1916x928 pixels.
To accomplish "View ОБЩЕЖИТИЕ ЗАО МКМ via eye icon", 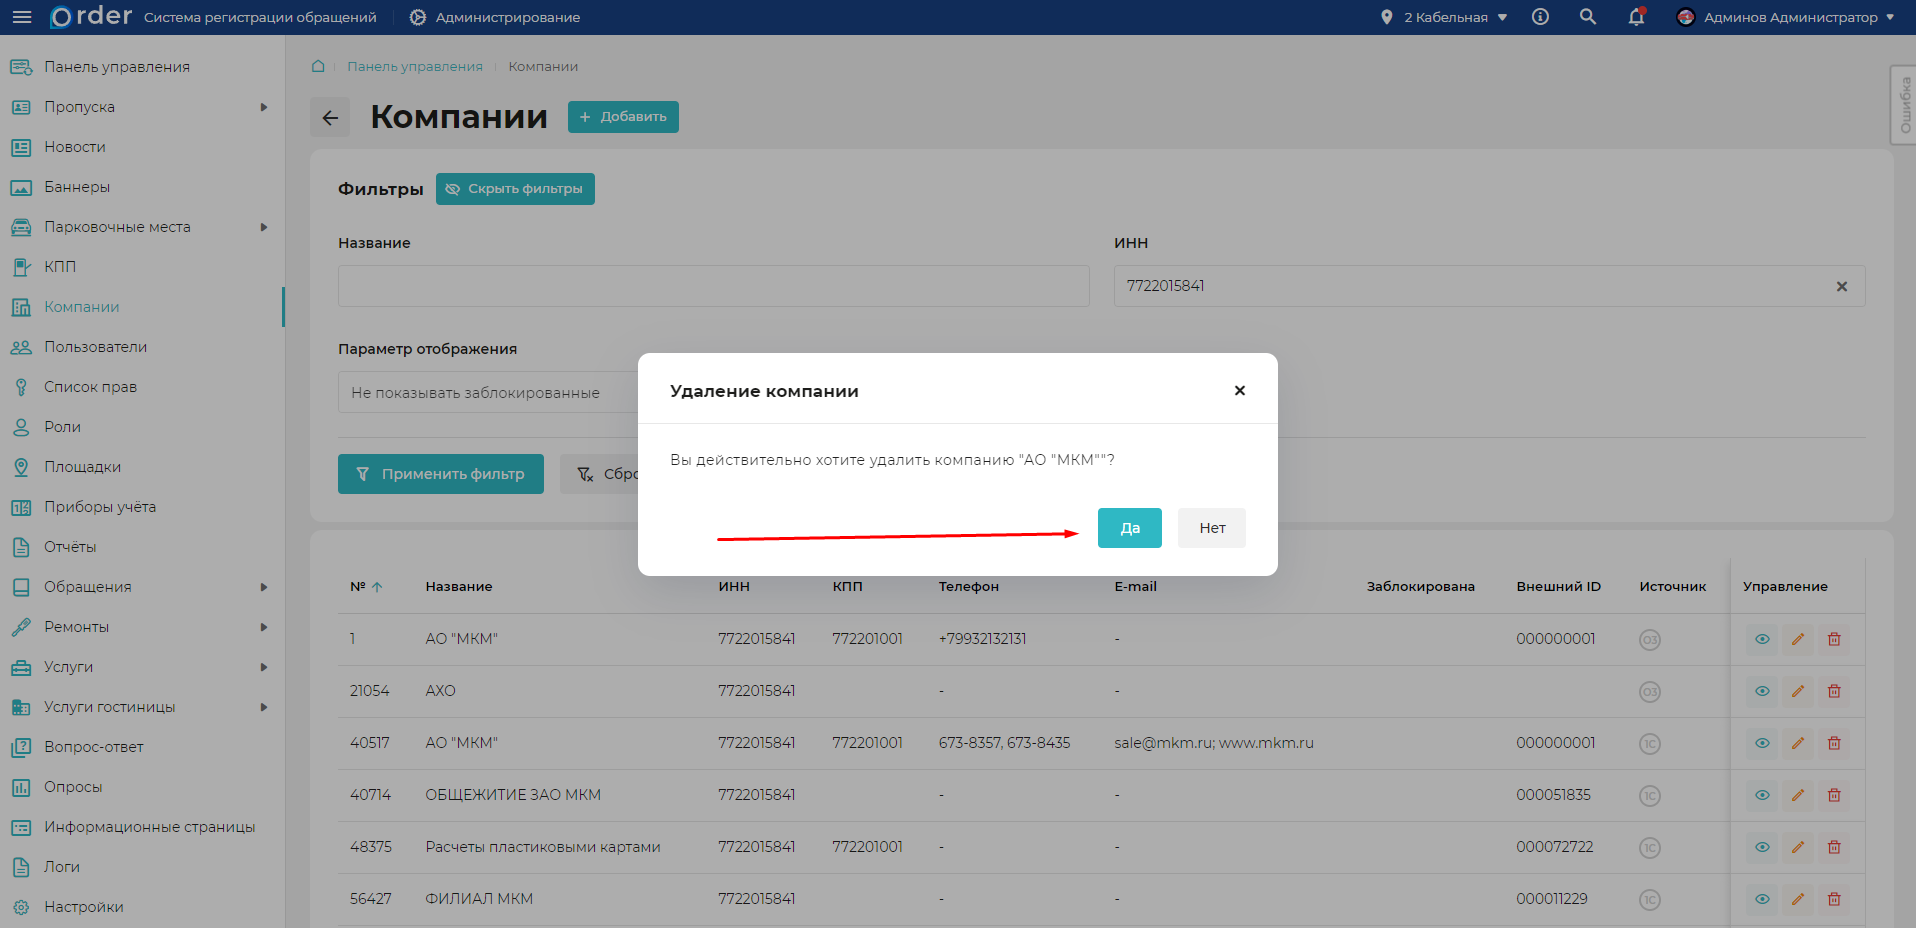I will 1761,795.
